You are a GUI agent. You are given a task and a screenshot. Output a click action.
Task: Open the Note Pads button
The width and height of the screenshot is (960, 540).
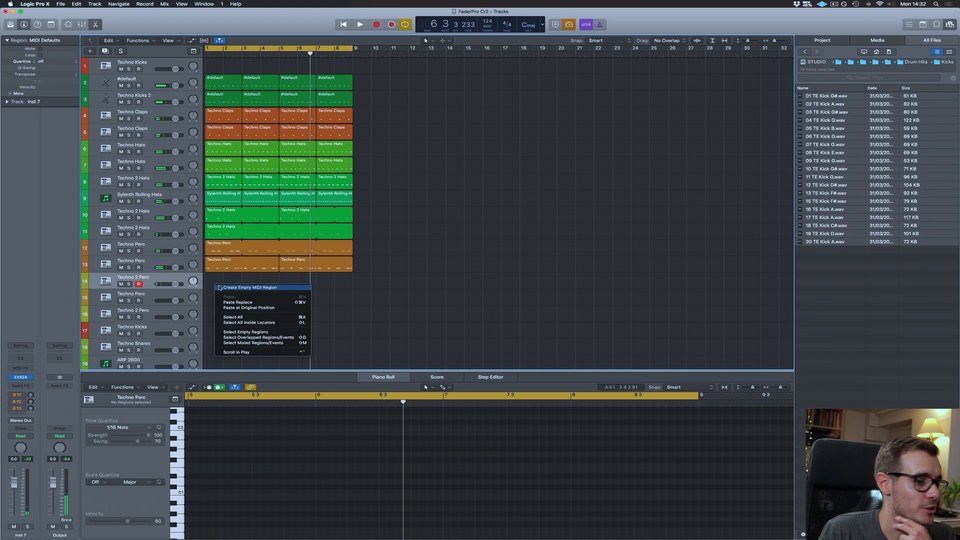(x=923, y=24)
